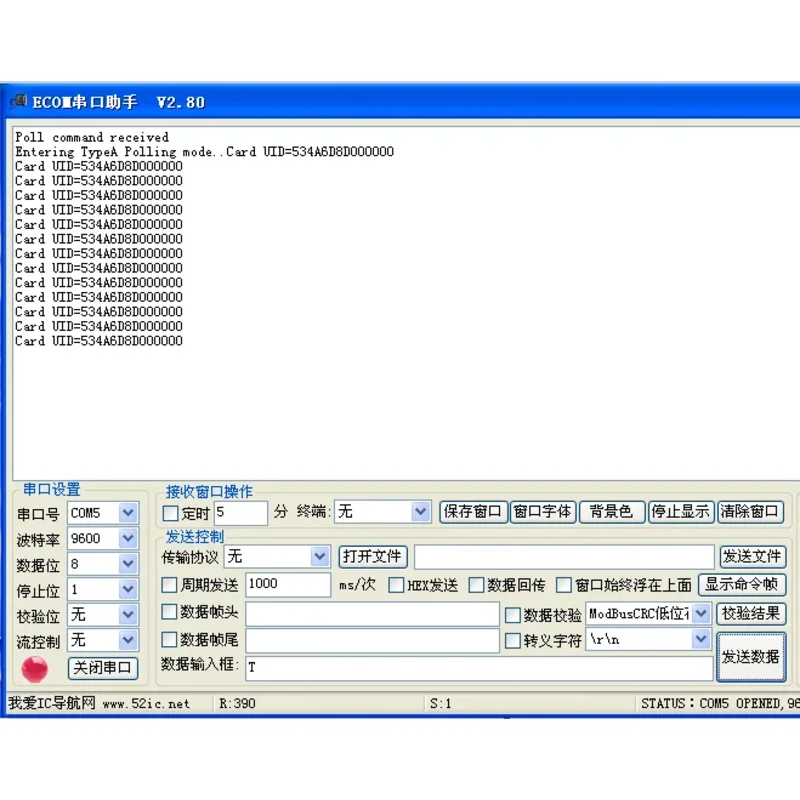Tick the HEX发送 checkbox
Screen dimensions: 800x800
pyautogui.click(x=396, y=585)
